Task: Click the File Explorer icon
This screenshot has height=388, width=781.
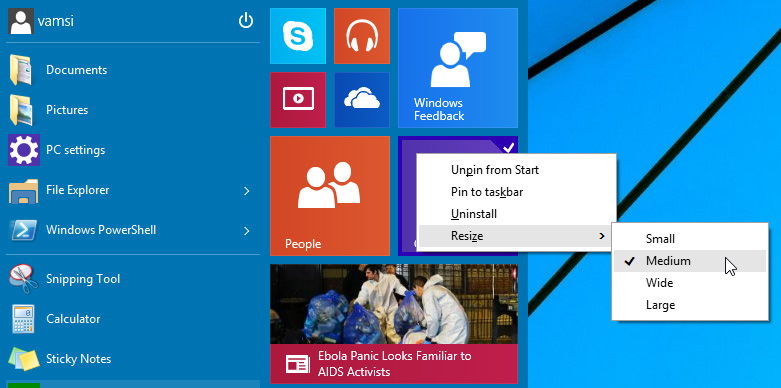Action: click(x=23, y=191)
